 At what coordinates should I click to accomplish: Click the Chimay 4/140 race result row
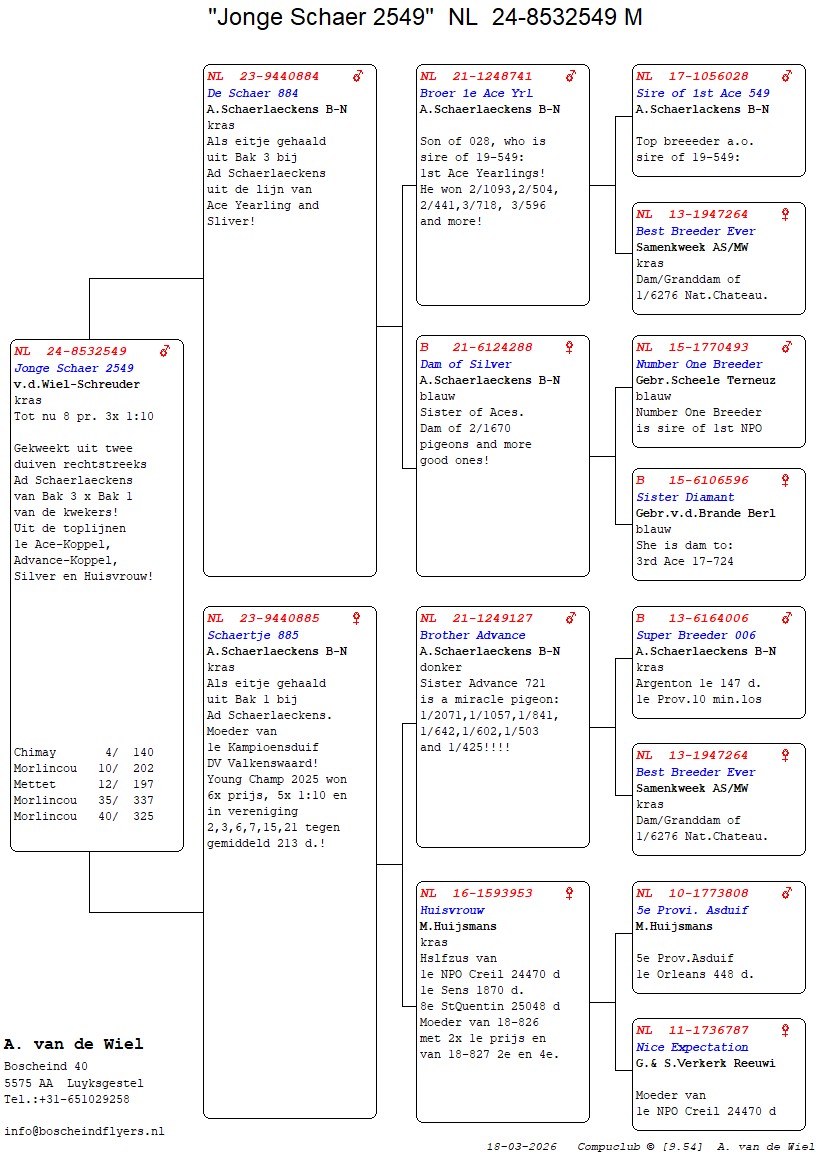click(x=84, y=752)
